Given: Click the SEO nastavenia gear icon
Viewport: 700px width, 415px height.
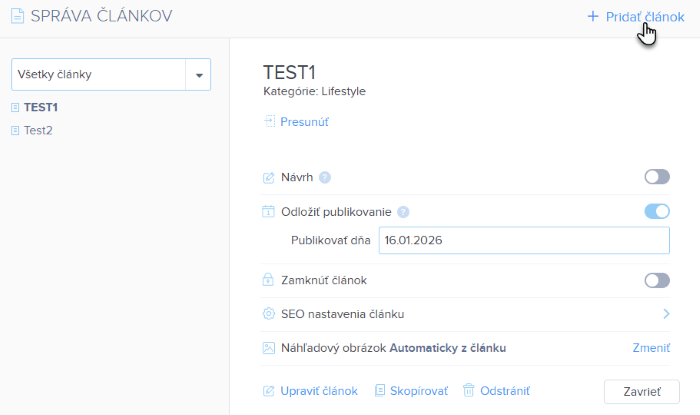Looking at the screenshot, I should click(268, 314).
